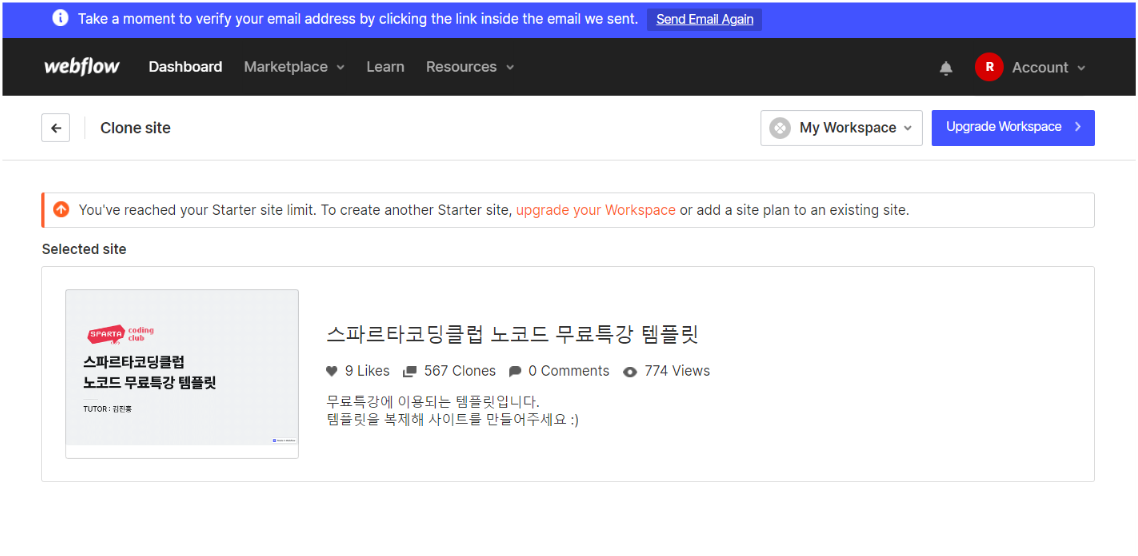Screen dimensions: 1138x556
Task: Click the Clones stack icon
Action: pyautogui.click(x=409, y=371)
